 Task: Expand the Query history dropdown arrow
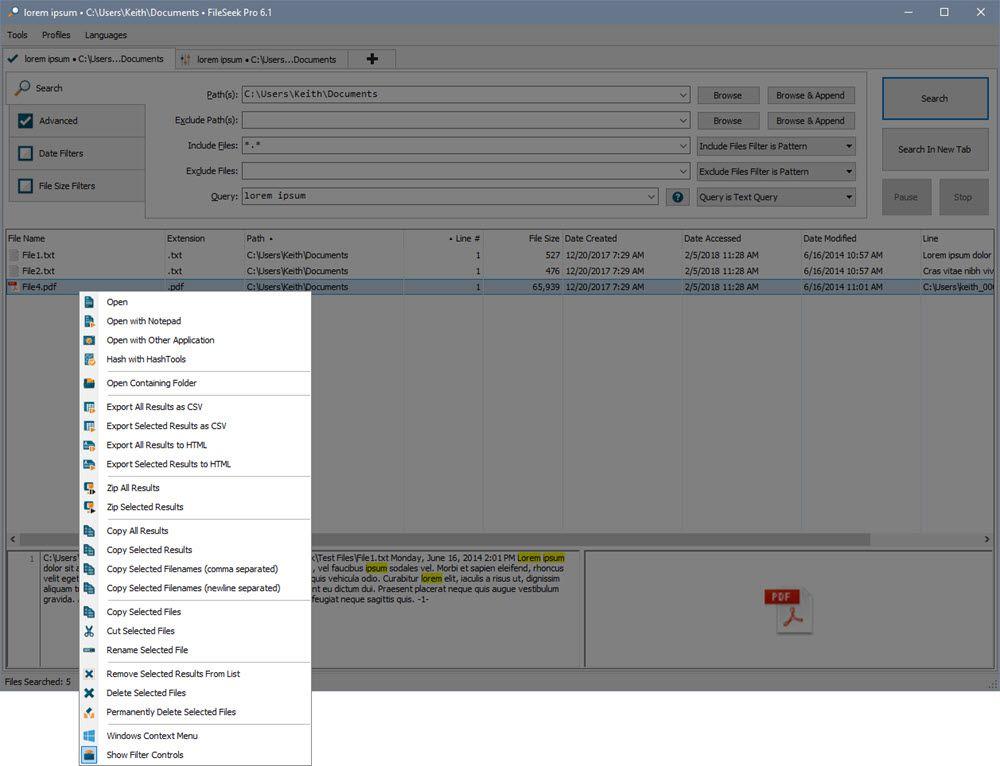pyautogui.click(x=651, y=196)
